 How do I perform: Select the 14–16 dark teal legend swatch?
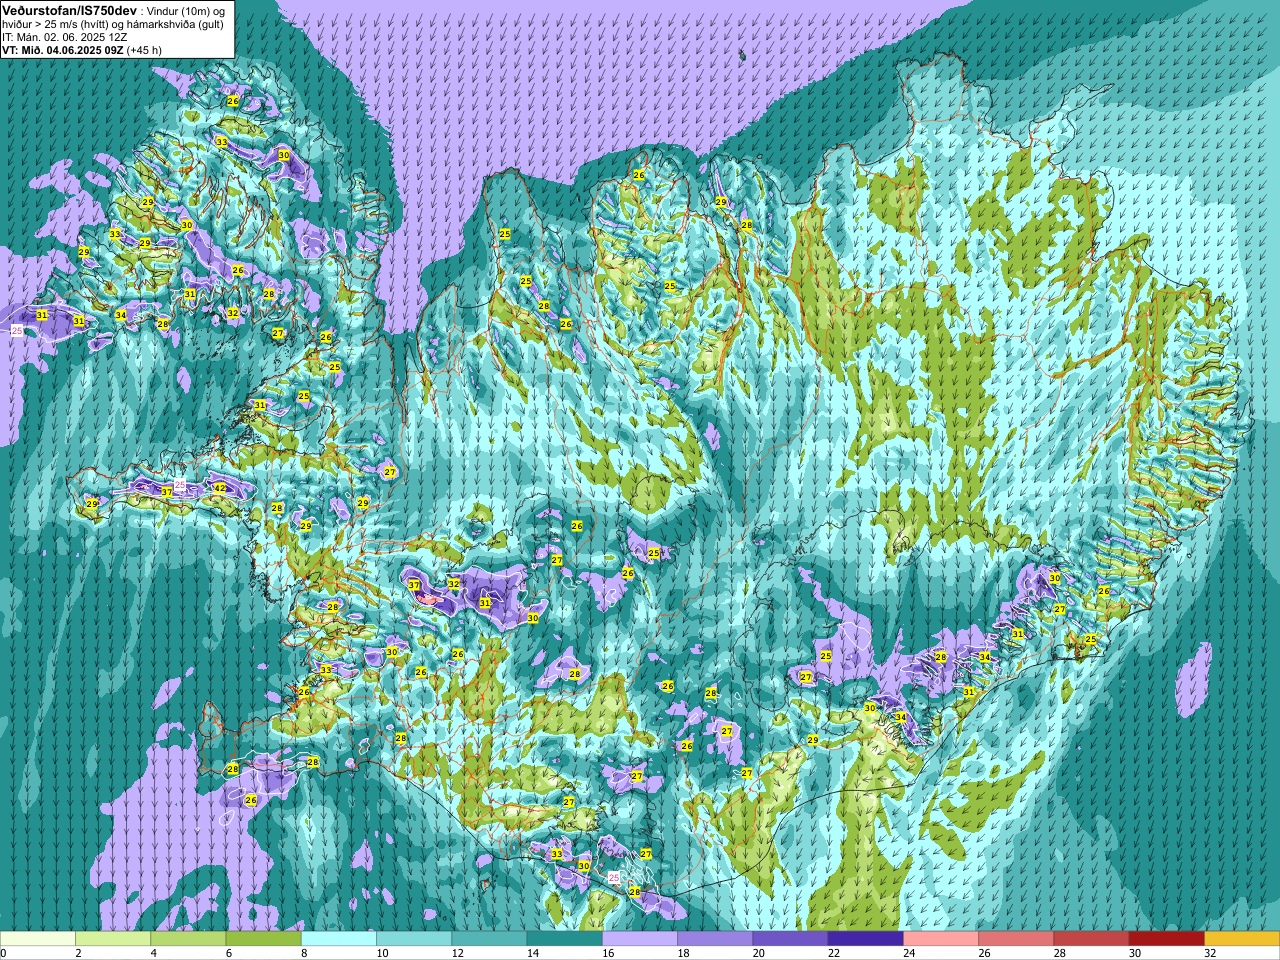(x=564, y=939)
